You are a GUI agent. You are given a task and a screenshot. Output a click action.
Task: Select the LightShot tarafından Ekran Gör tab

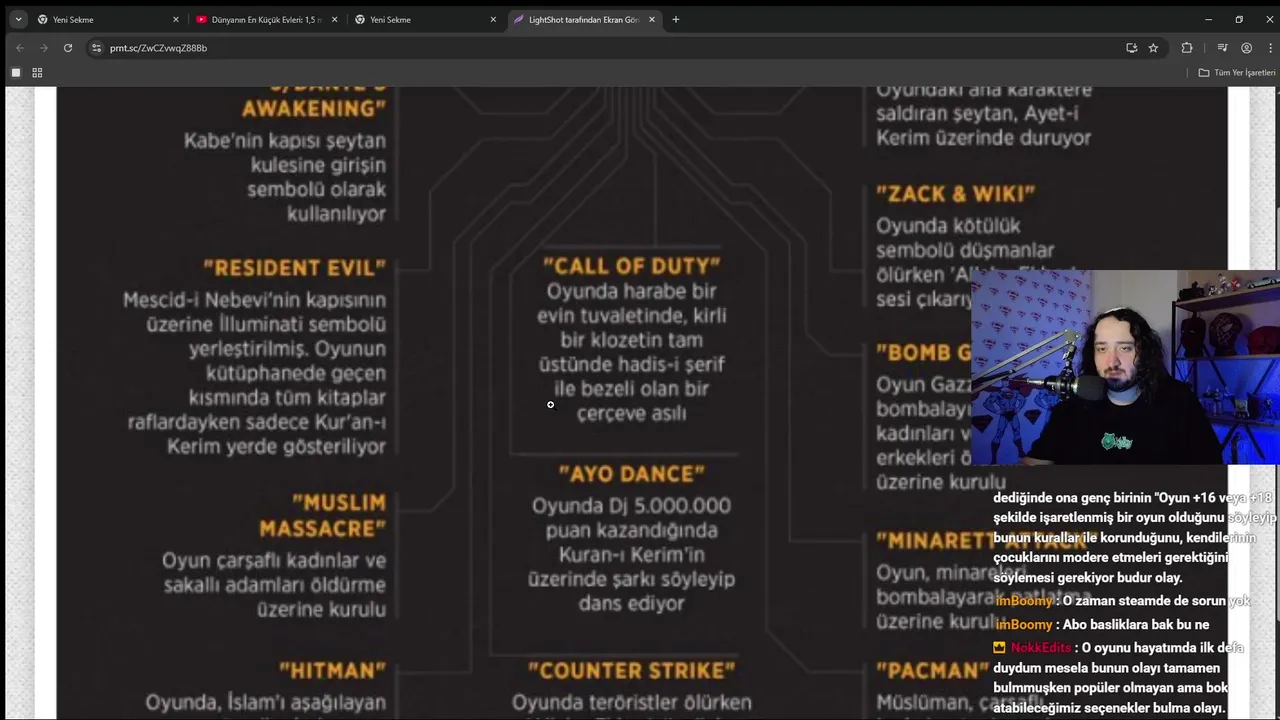click(x=584, y=19)
